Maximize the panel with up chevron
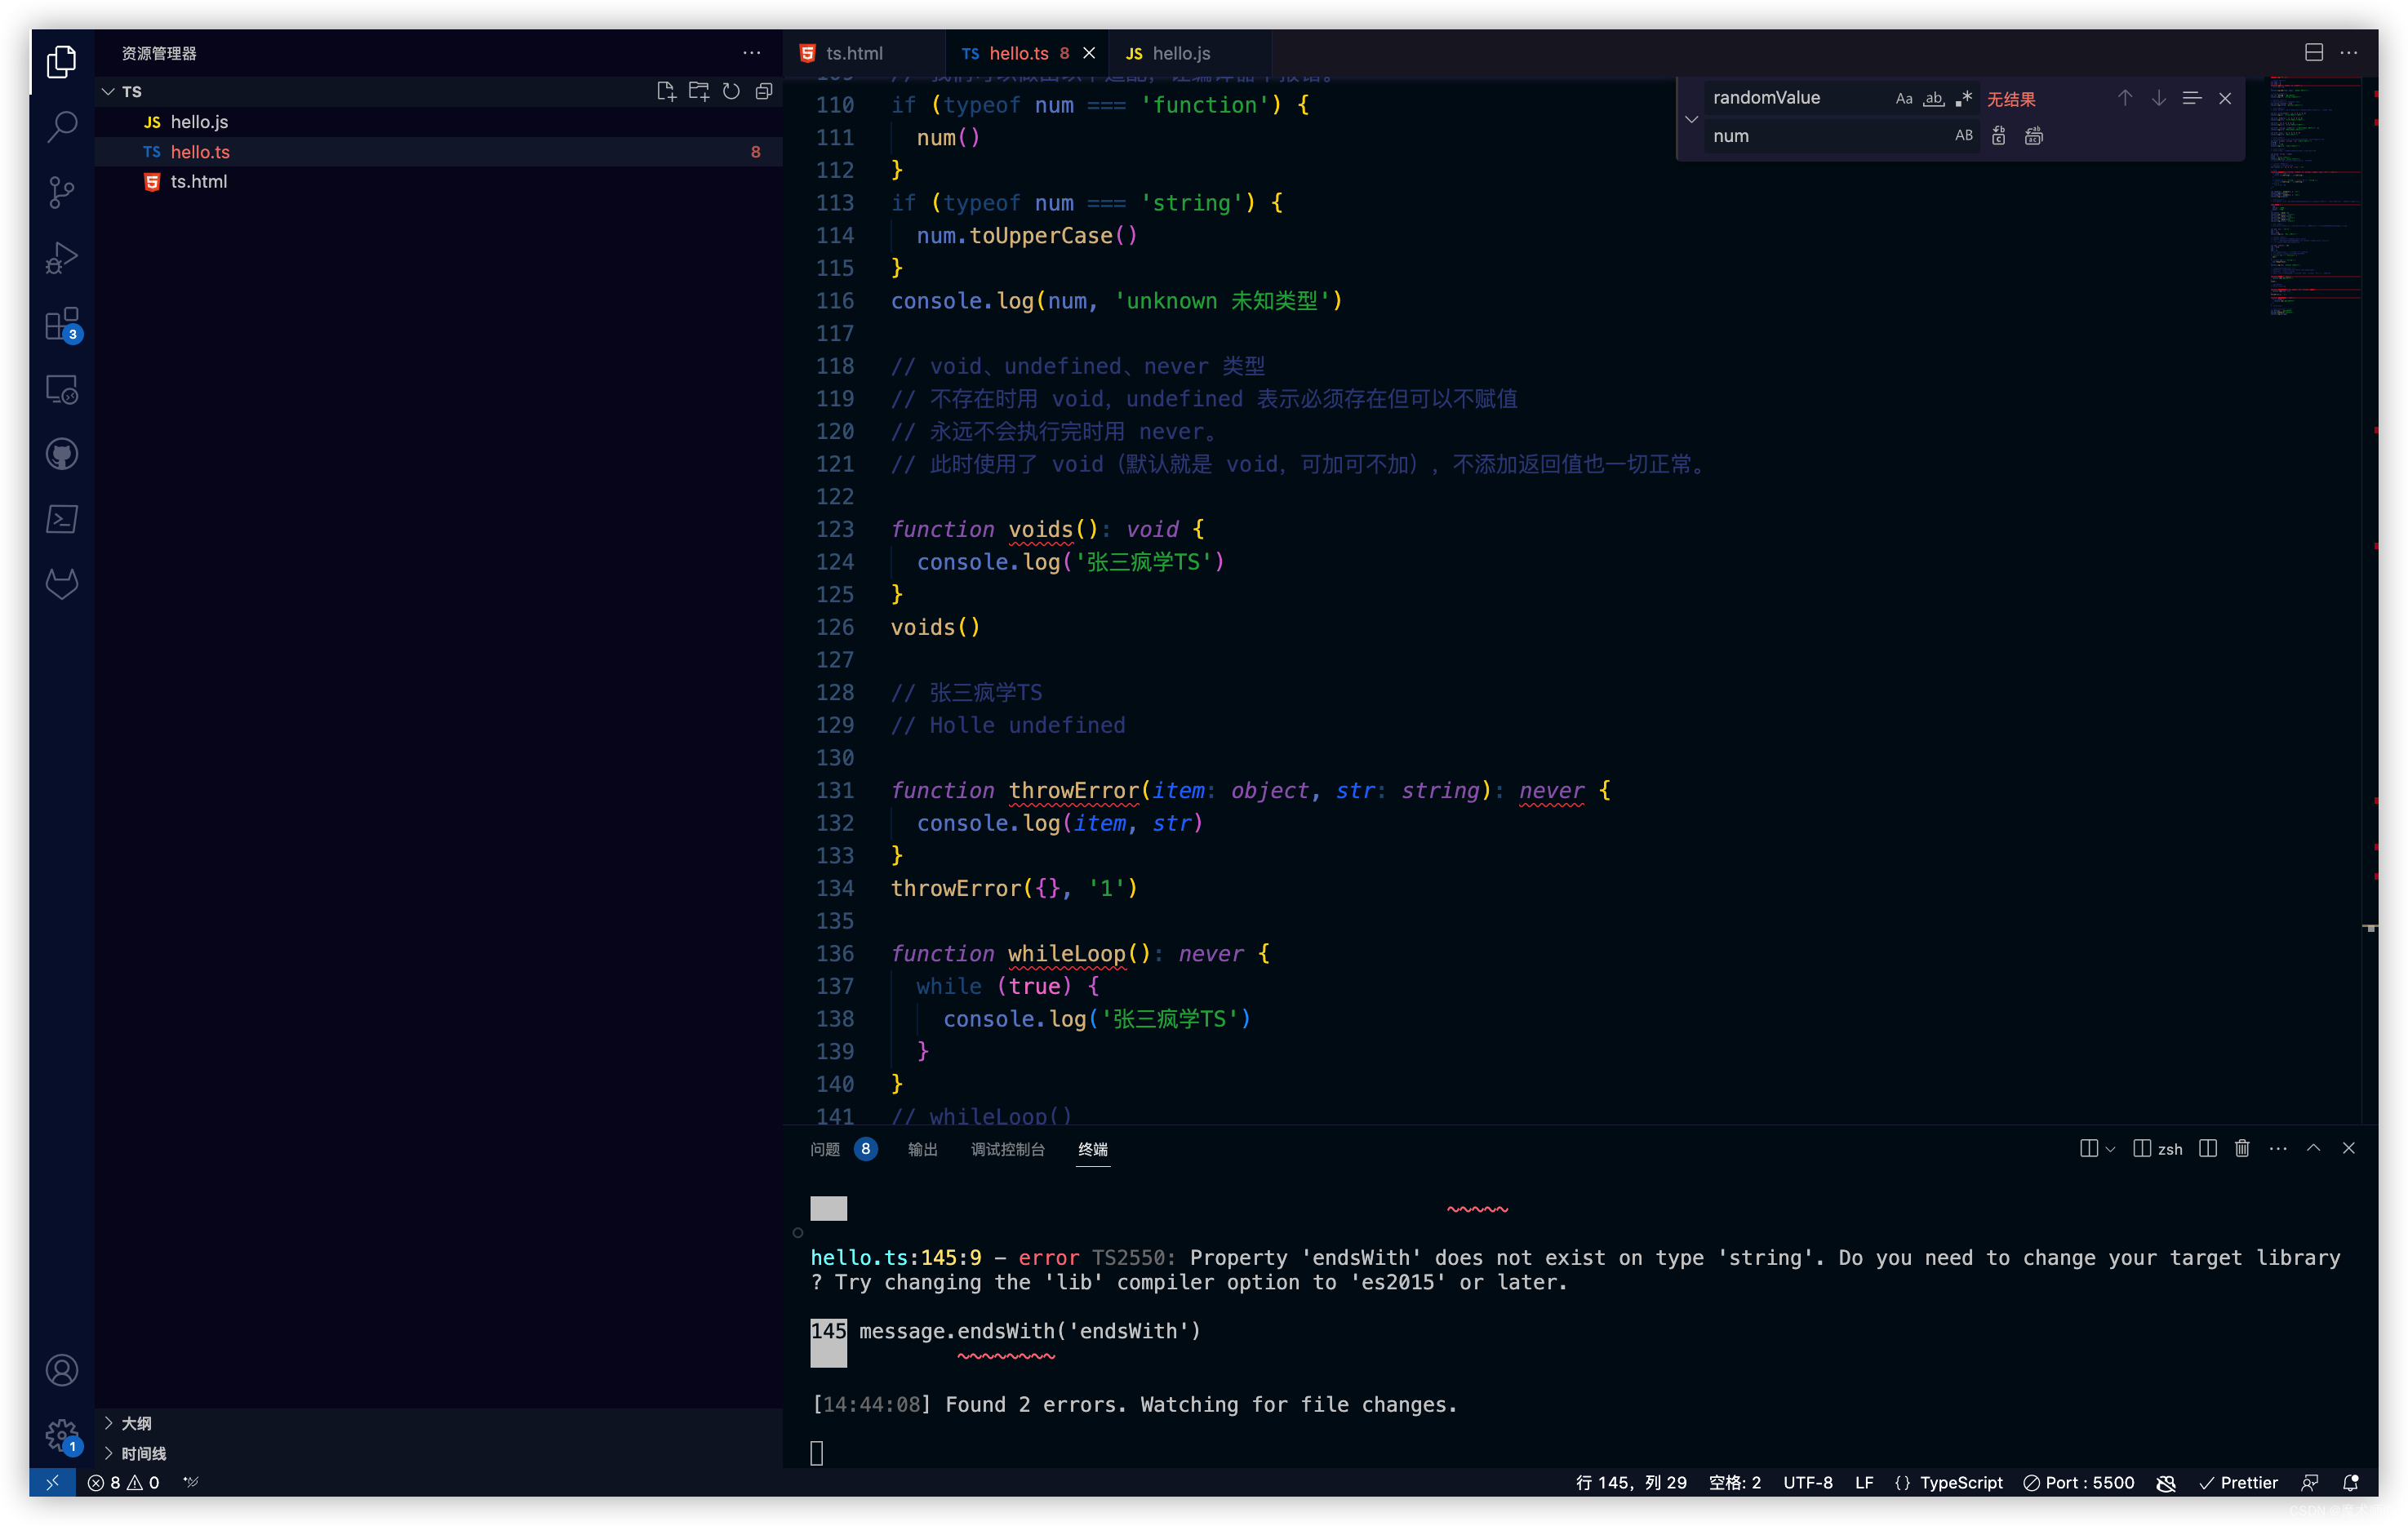Screen dimensions: 2408x1526 [2313, 1148]
